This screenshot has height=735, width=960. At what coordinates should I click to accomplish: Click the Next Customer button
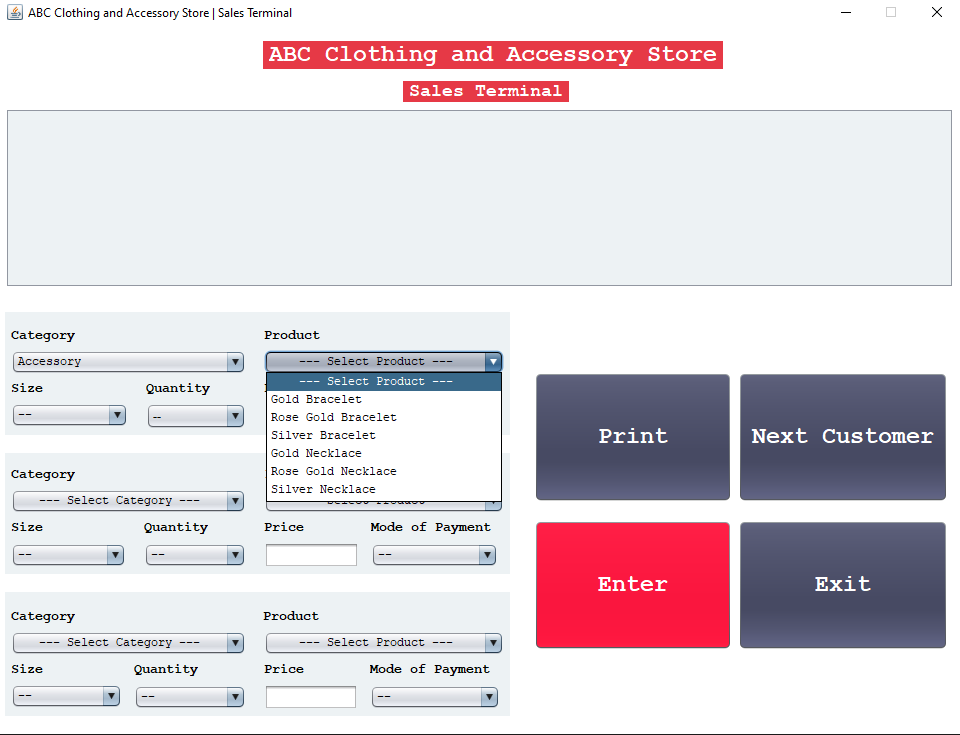843,437
